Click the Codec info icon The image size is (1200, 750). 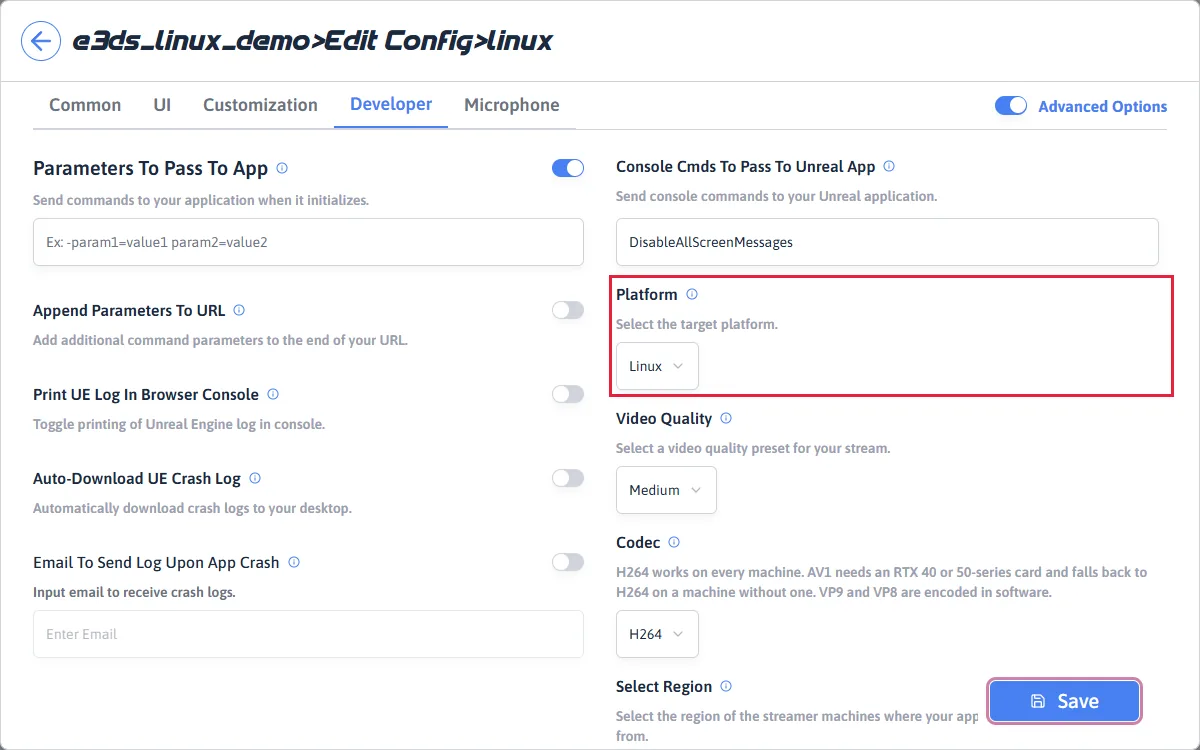[674, 542]
